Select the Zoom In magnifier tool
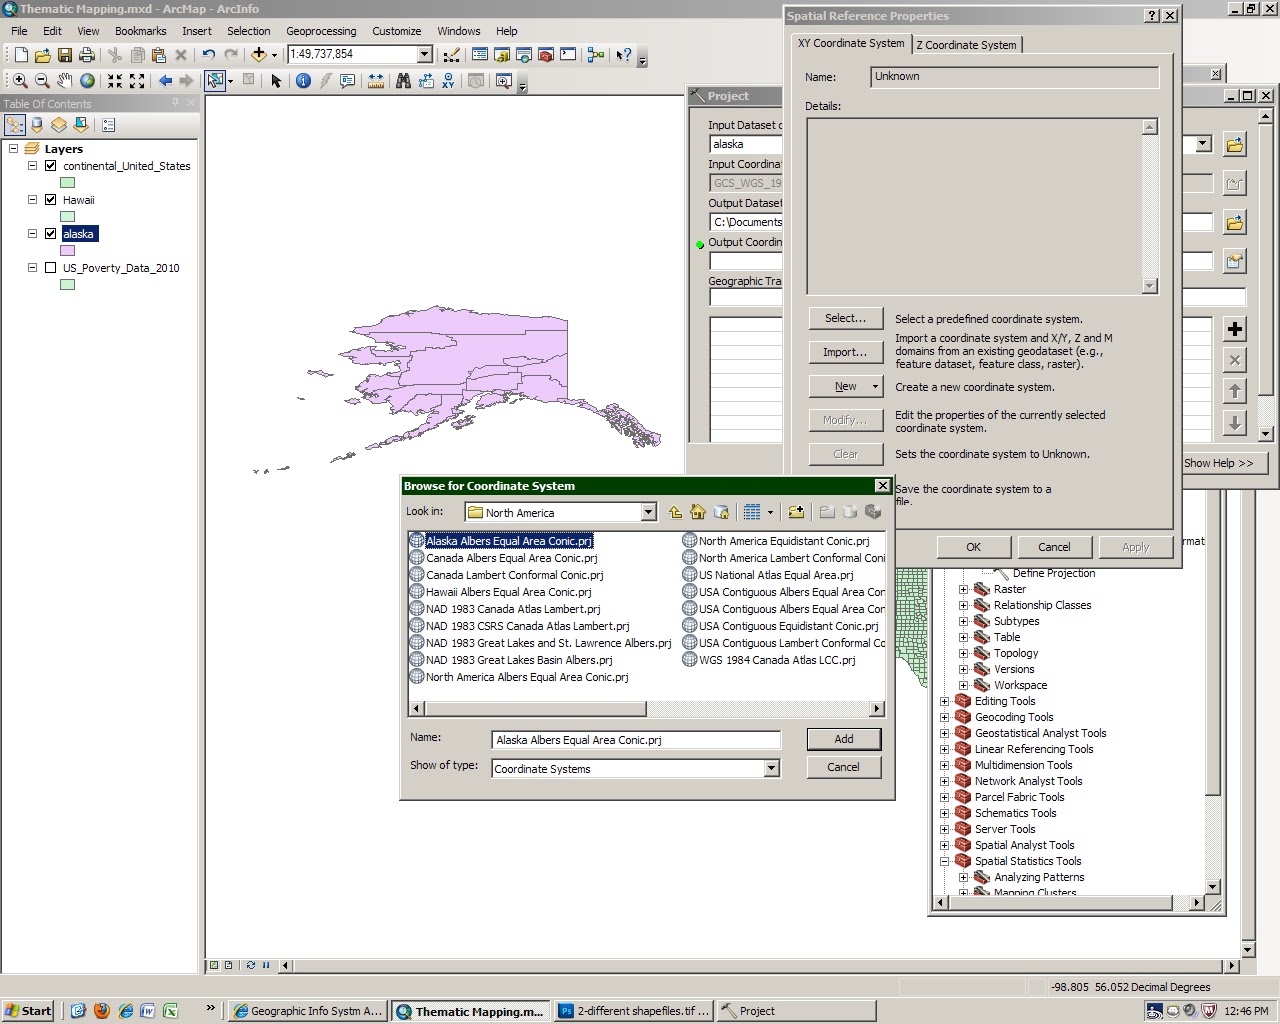The width and height of the screenshot is (1280, 1024). pyautogui.click(x=20, y=81)
